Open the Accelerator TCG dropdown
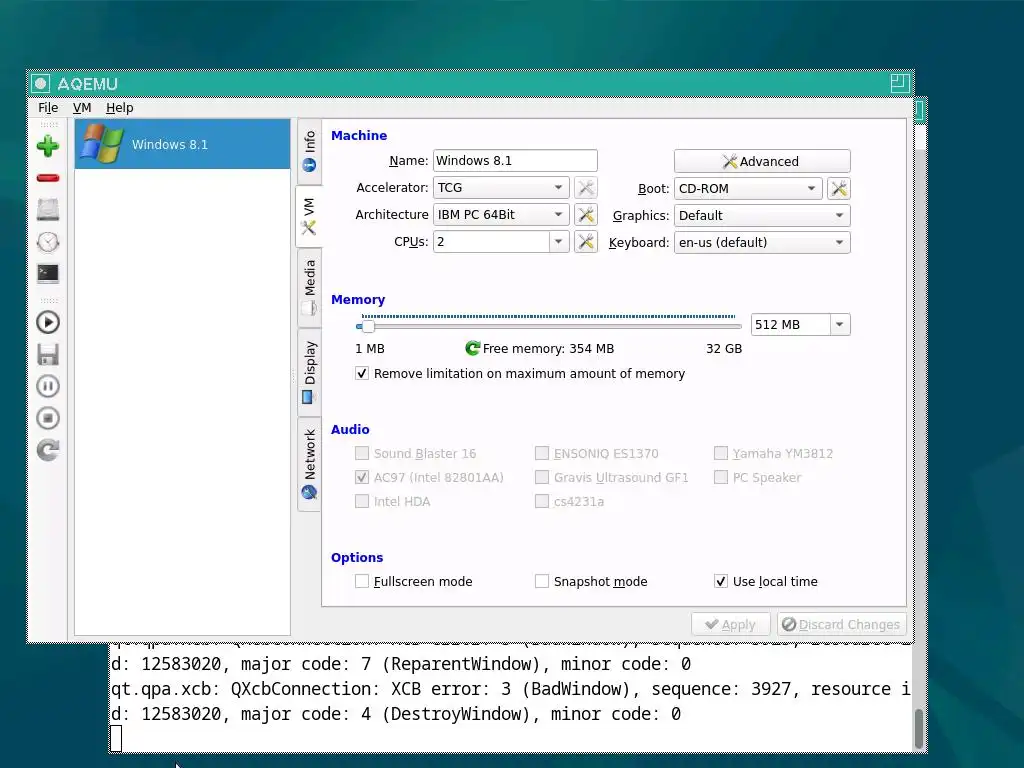The height and width of the screenshot is (768, 1024). 501,188
